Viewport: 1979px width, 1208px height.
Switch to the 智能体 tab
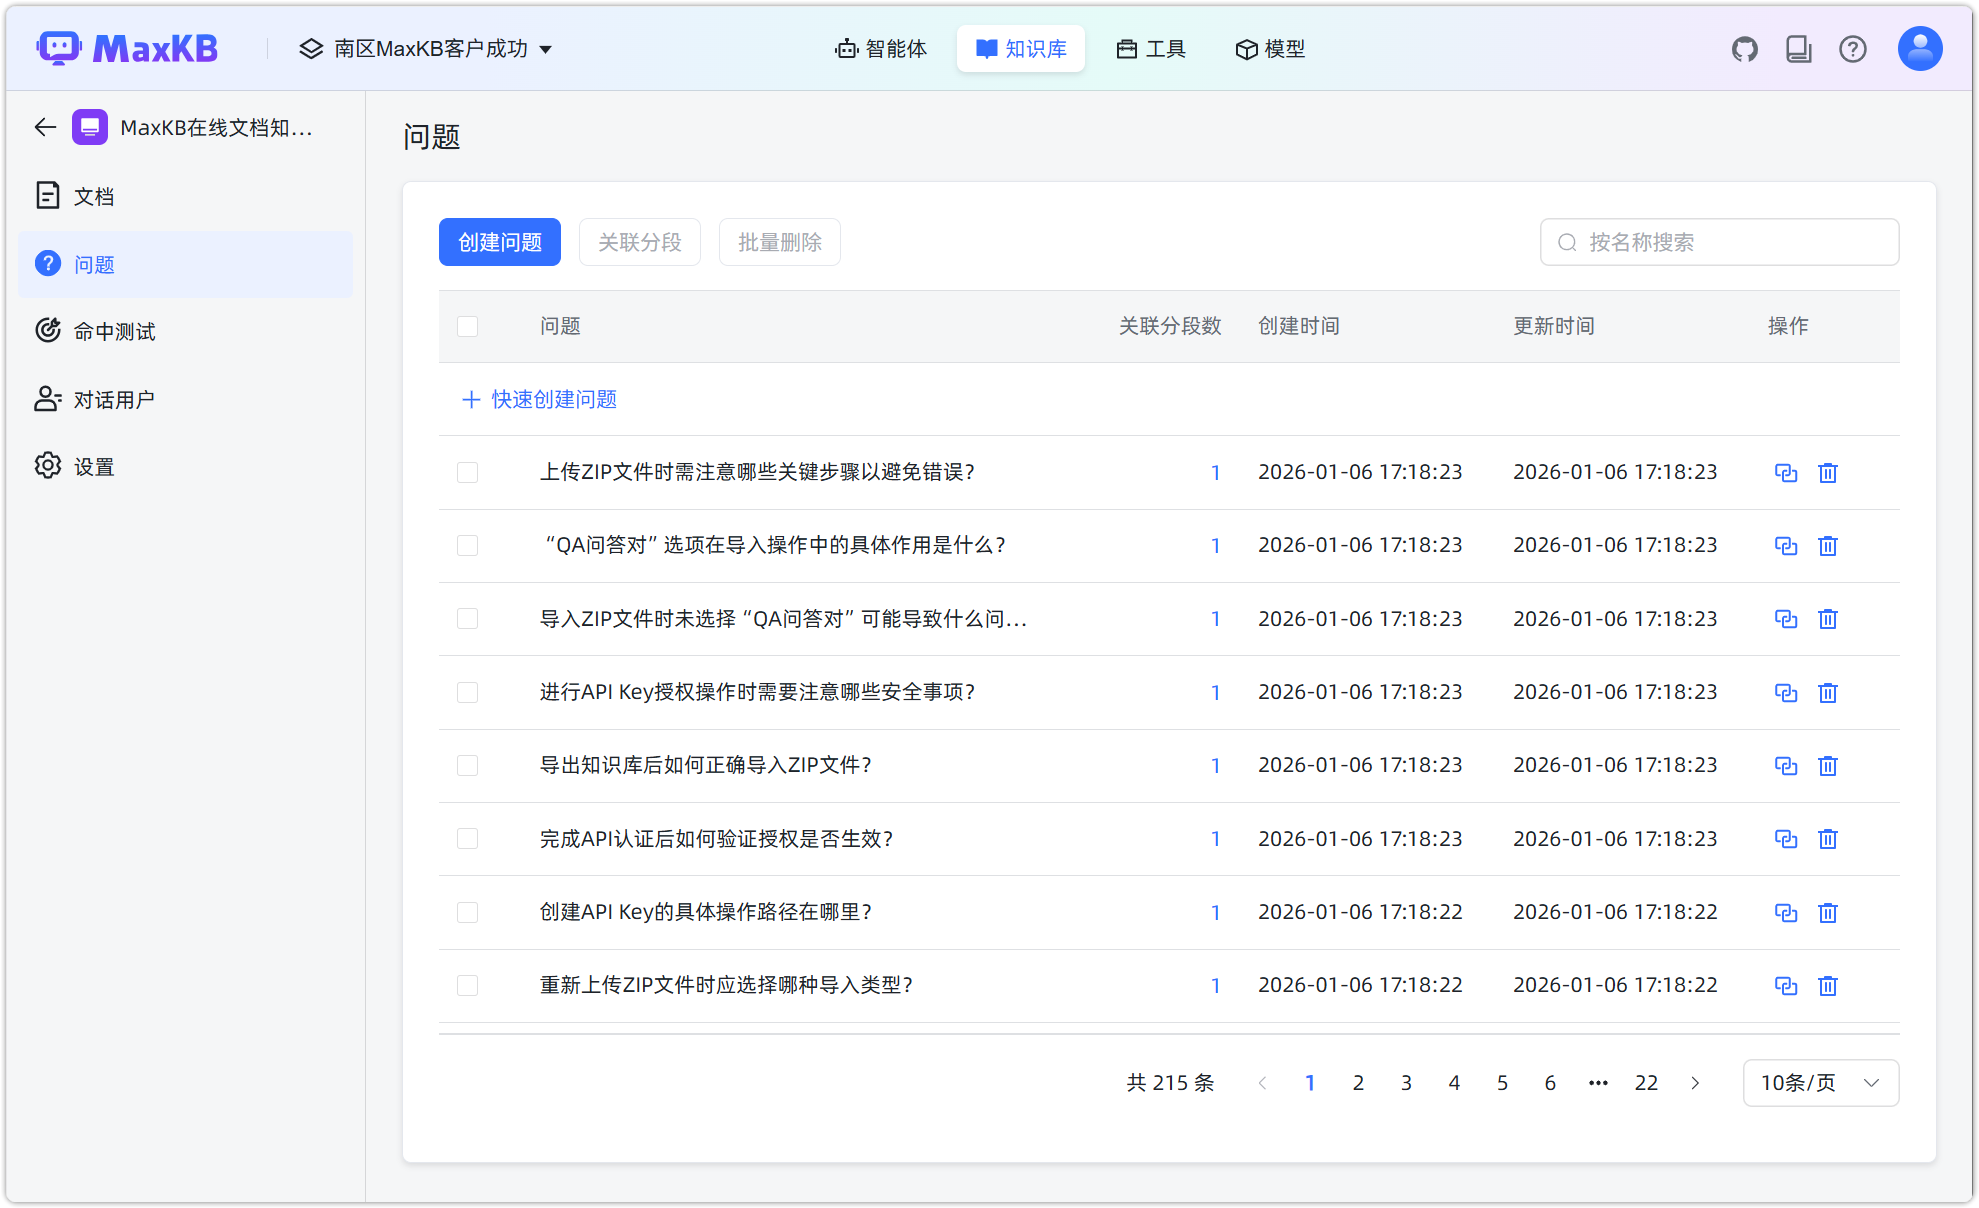[x=881, y=48]
